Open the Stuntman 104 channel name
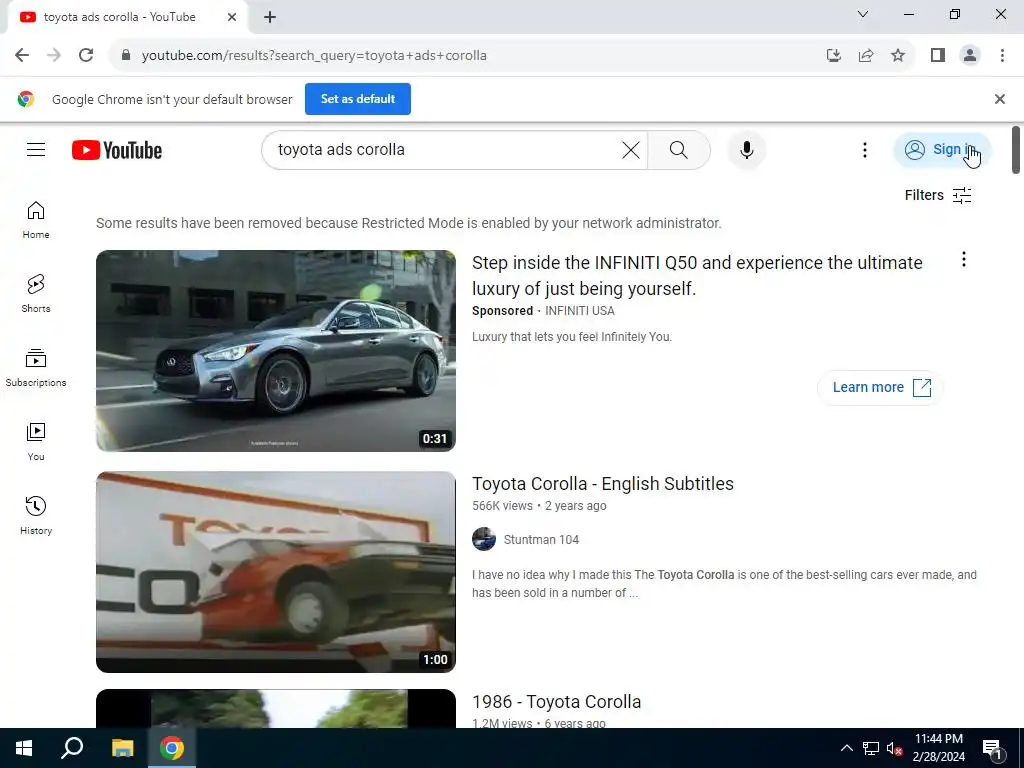This screenshot has width=1024, height=768. pyautogui.click(x=541, y=539)
